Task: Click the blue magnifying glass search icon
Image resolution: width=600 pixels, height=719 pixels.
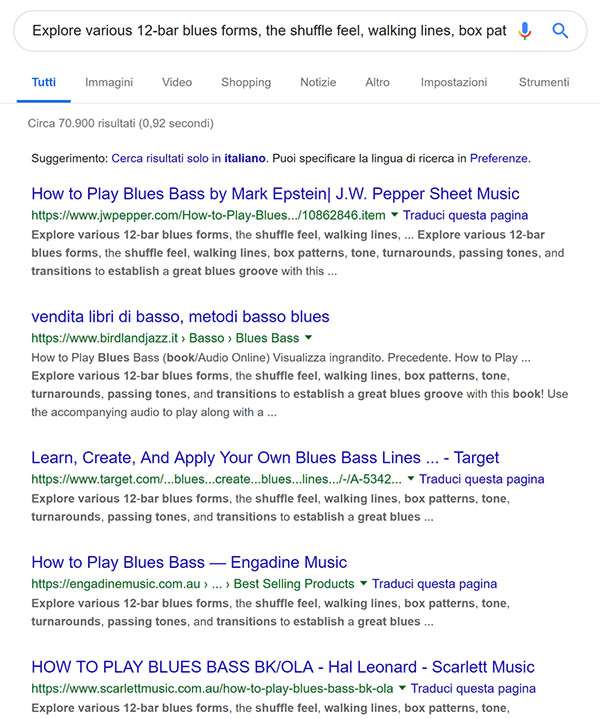Action: [x=560, y=31]
